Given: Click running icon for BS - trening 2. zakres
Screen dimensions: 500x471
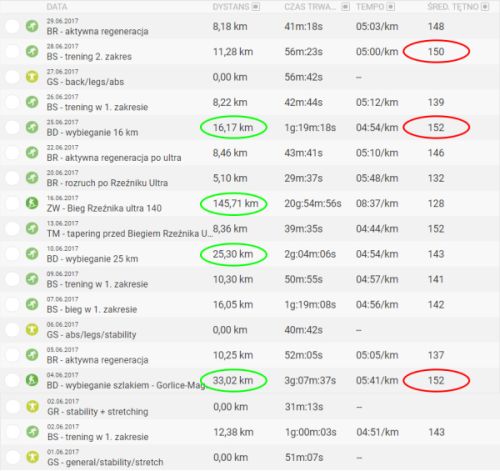Looking at the screenshot, I should point(32,51).
